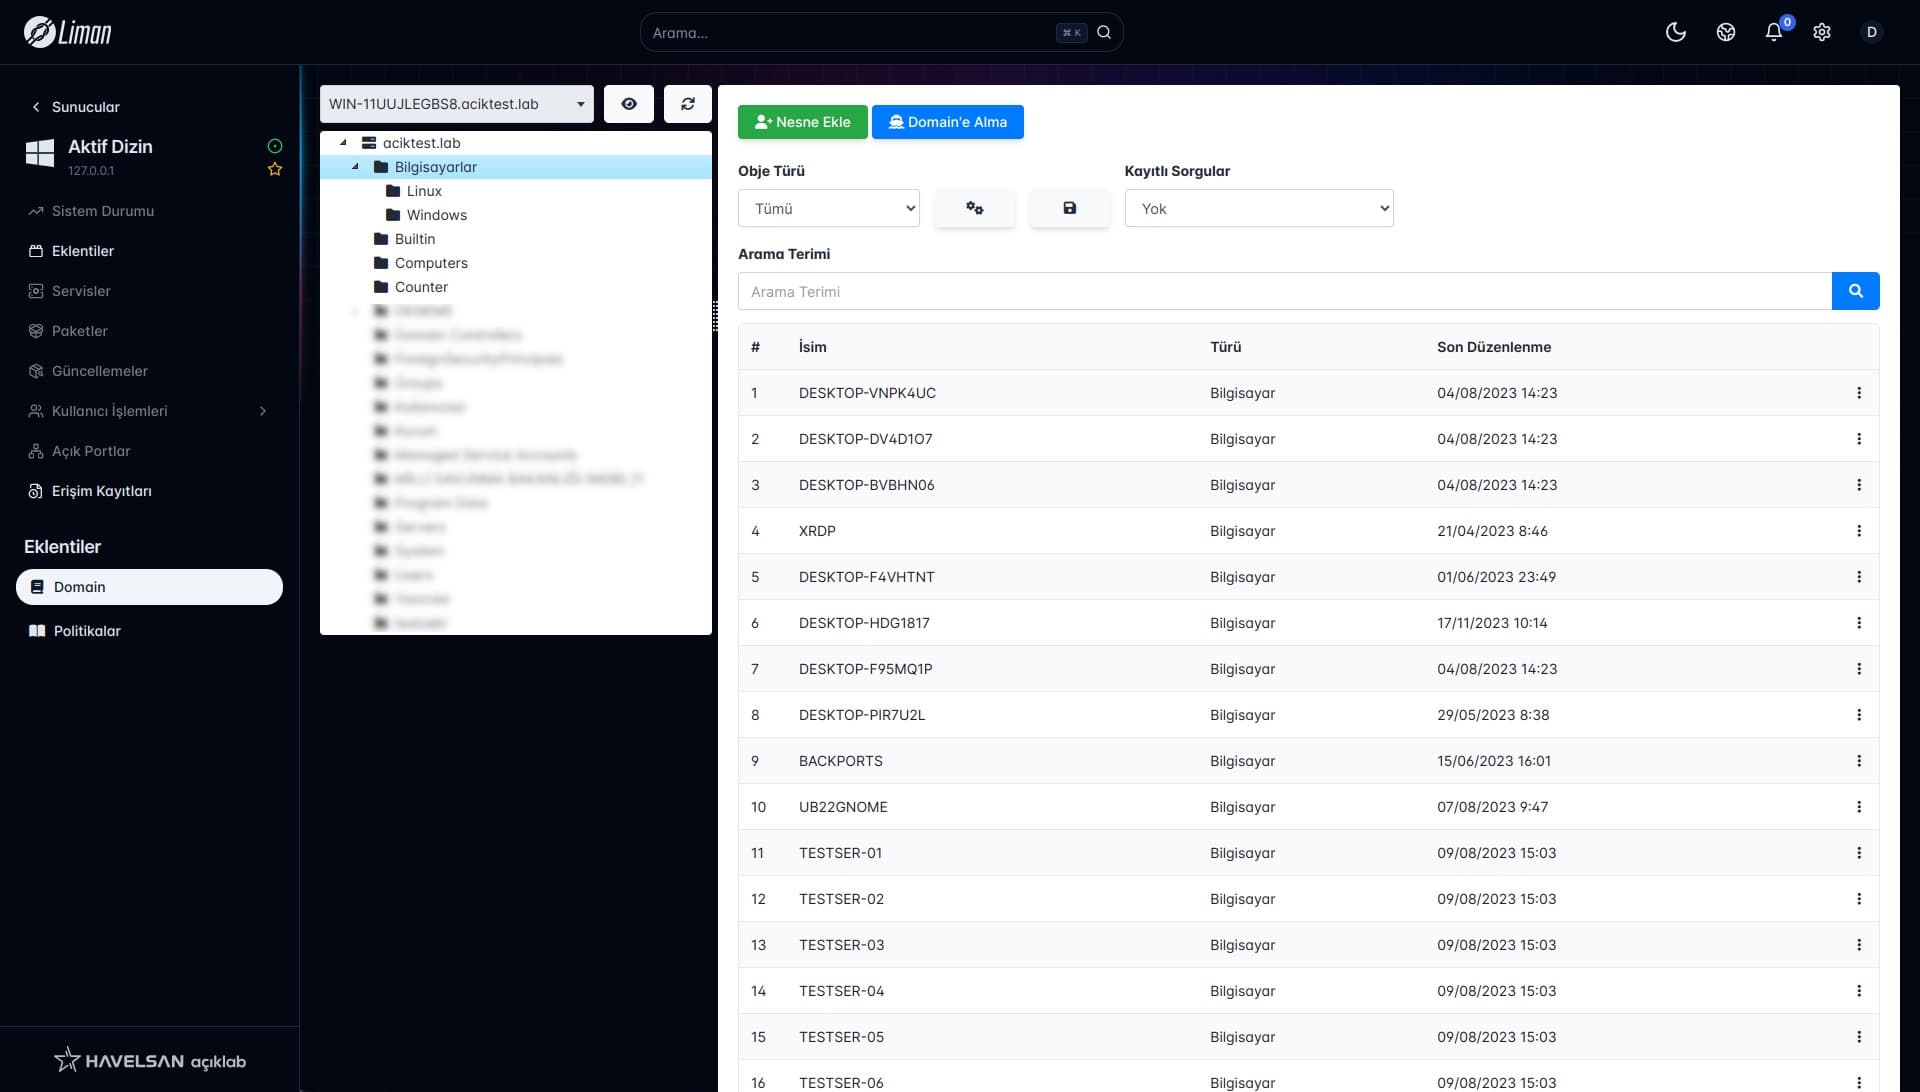Open the notifications bell

[x=1773, y=32]
